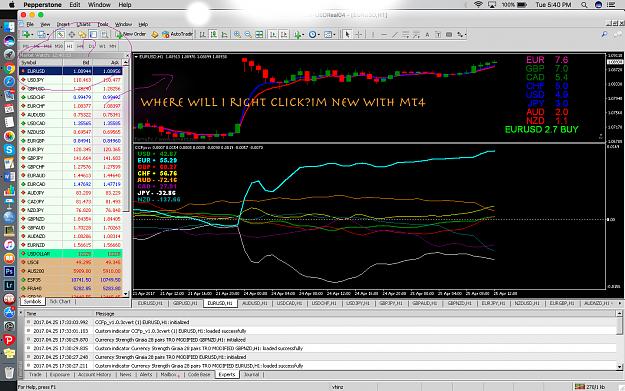The image size is (625, 391).
Task: Select the Horizontal Line tool
Action: (384, 35)
